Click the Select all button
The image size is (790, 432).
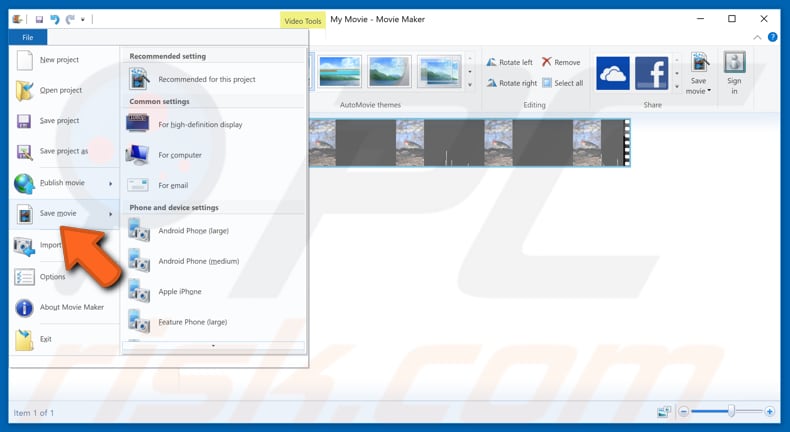click(563, 83)
